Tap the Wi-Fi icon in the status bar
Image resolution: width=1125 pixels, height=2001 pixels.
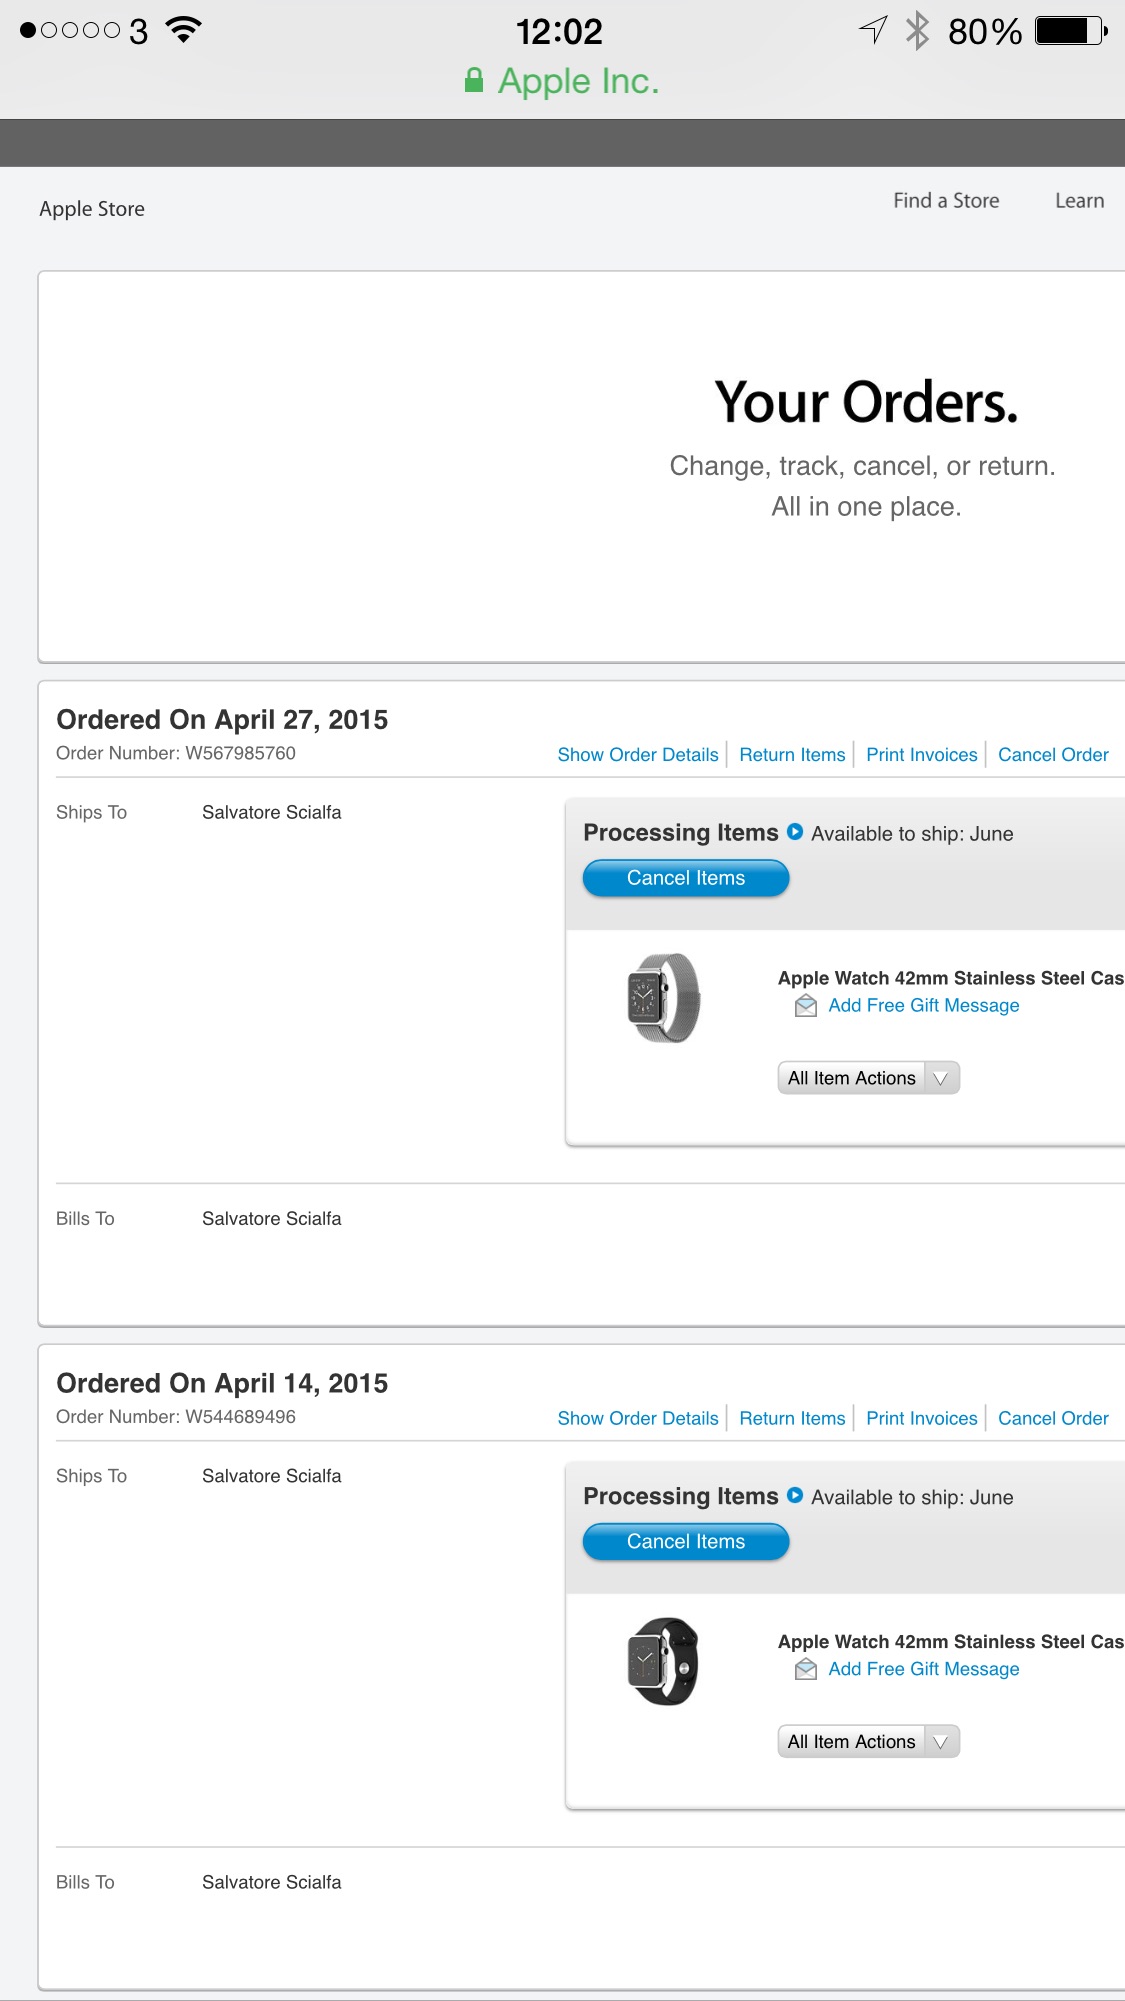[x=183, y=30]
